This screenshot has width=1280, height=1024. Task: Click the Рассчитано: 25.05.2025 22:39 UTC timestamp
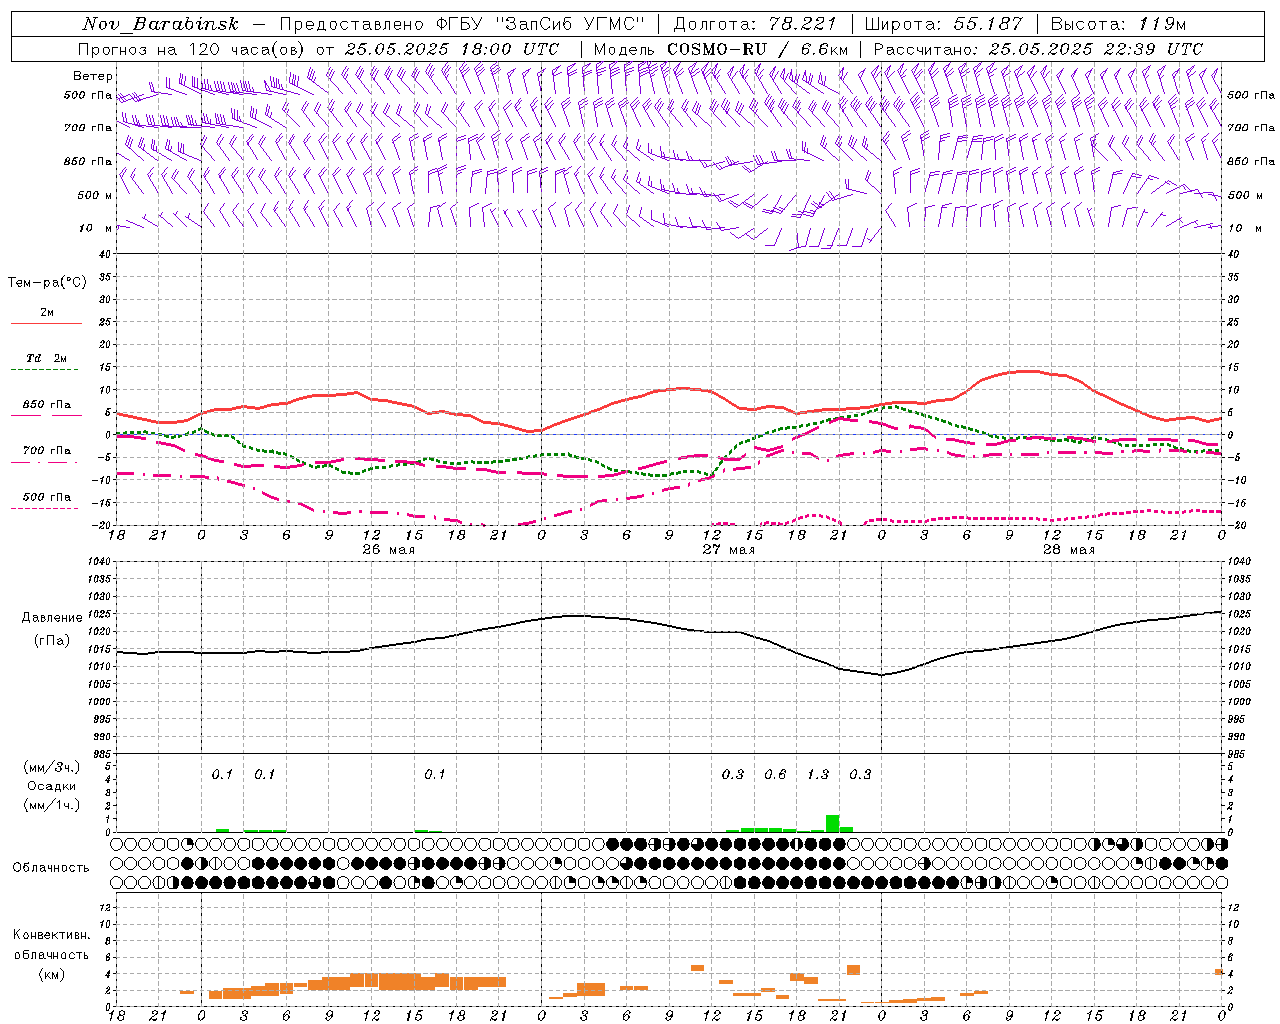(1038, 49)
